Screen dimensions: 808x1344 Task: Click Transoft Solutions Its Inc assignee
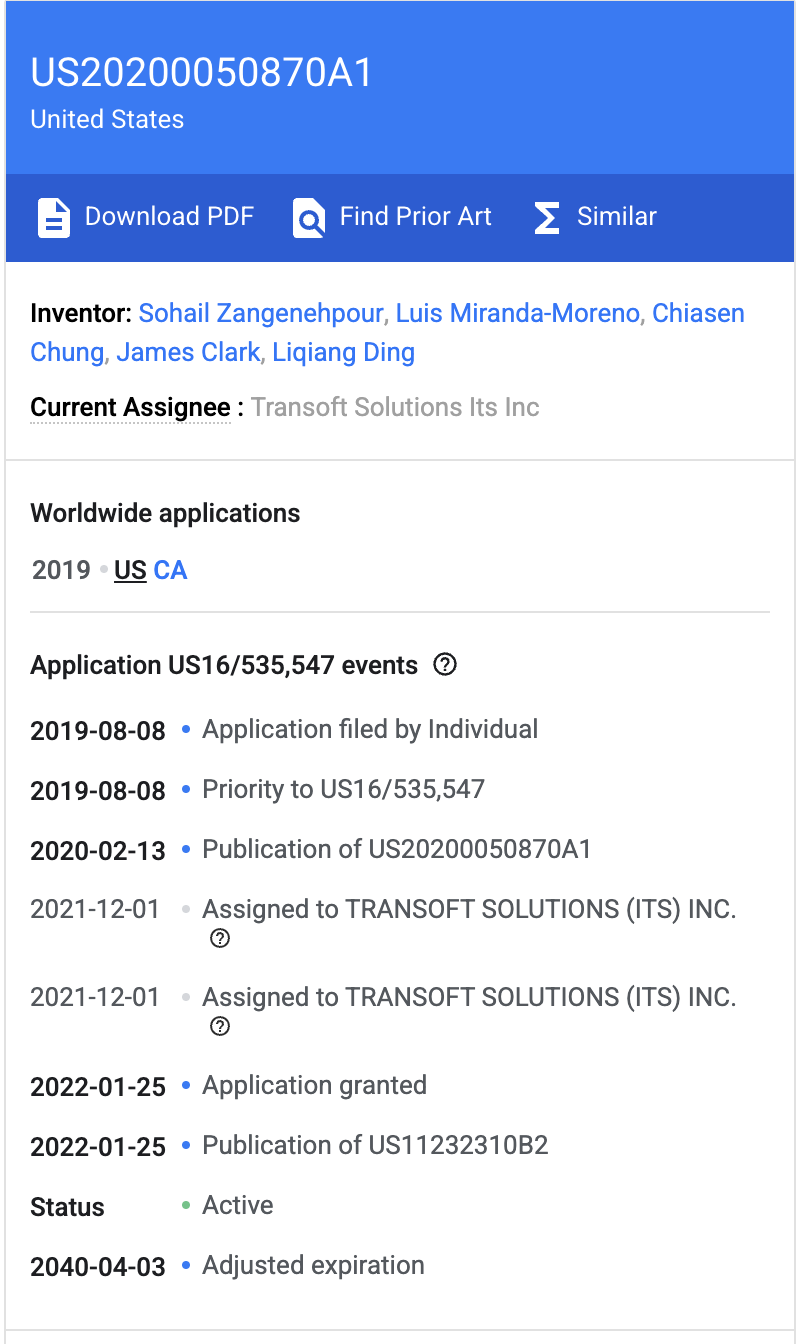395,407
